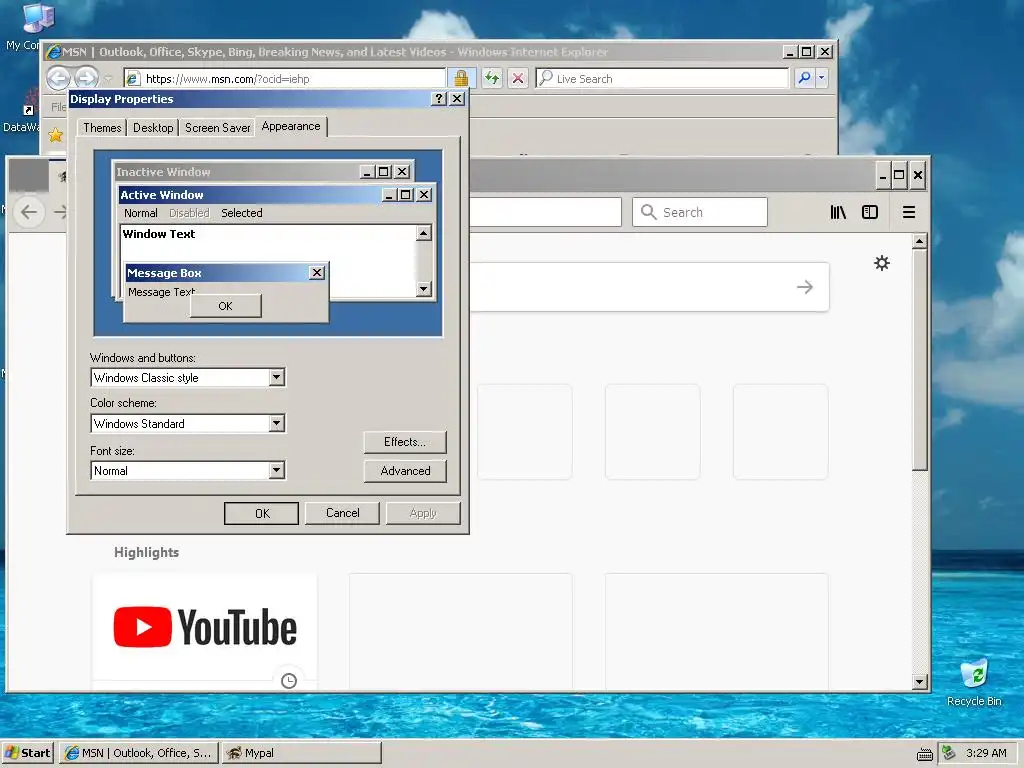Click the go arrow in Mypal page search box
Viewport: 1024px width, 768px height.
click(x=805, y=287)
